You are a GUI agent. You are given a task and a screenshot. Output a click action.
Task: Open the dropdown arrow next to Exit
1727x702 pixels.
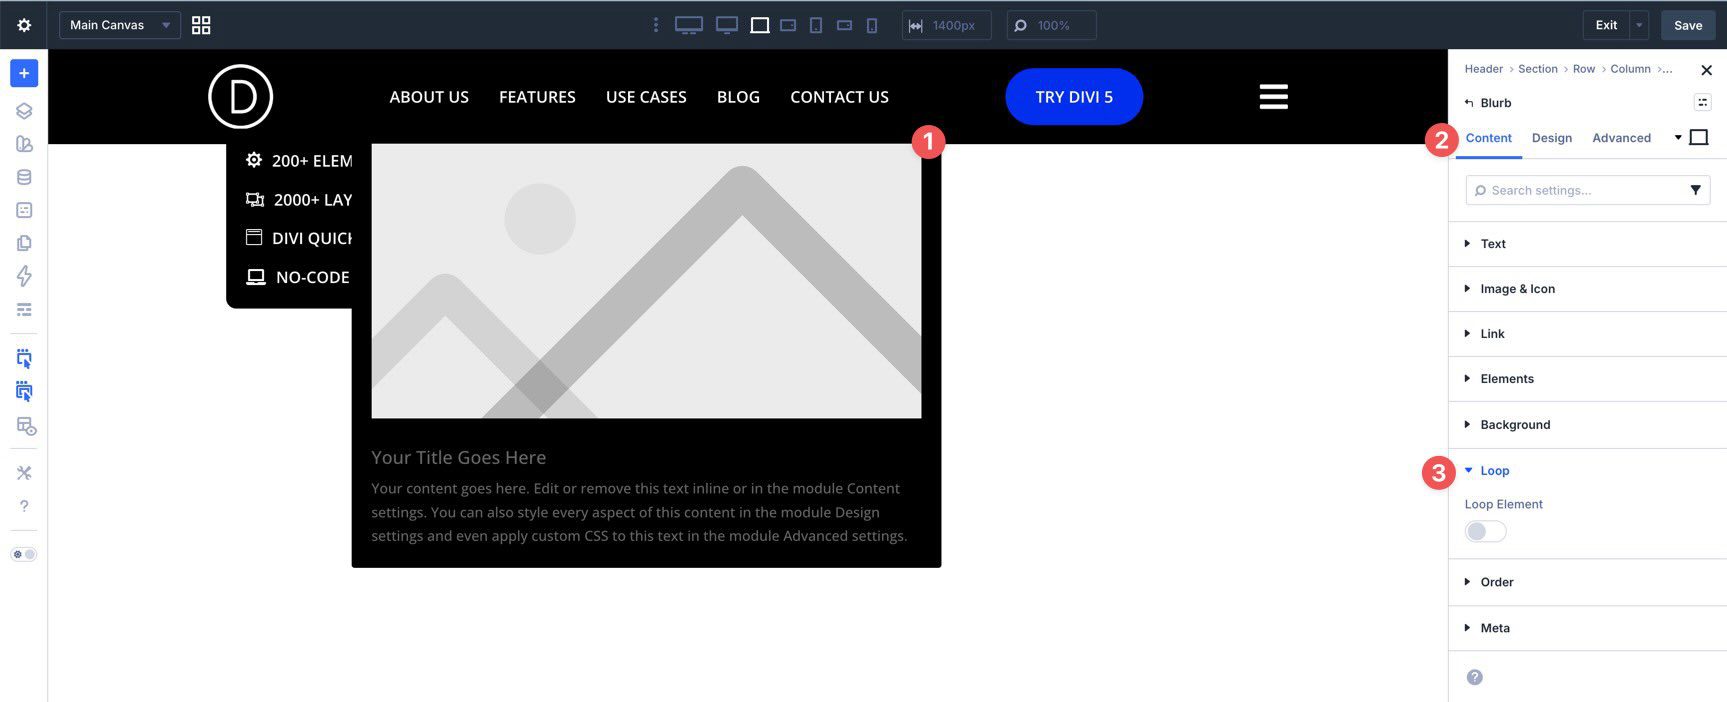1639,25
